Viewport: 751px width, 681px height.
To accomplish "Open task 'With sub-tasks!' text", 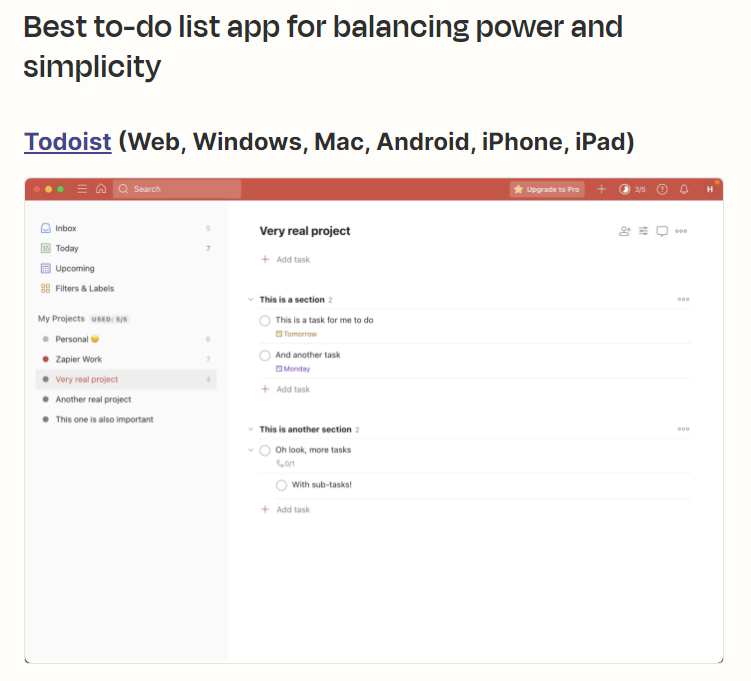I will coord(321,485).
